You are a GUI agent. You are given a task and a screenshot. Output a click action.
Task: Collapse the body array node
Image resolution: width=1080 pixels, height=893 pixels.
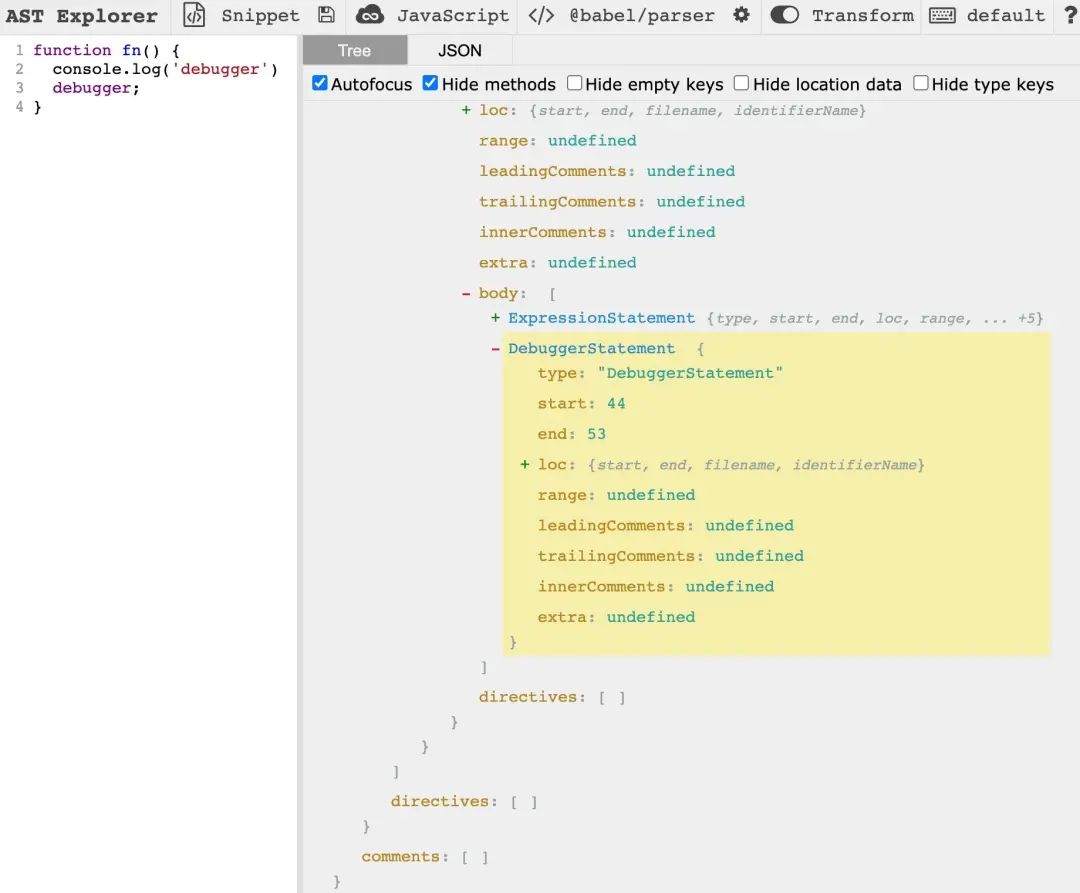(466, 293)
